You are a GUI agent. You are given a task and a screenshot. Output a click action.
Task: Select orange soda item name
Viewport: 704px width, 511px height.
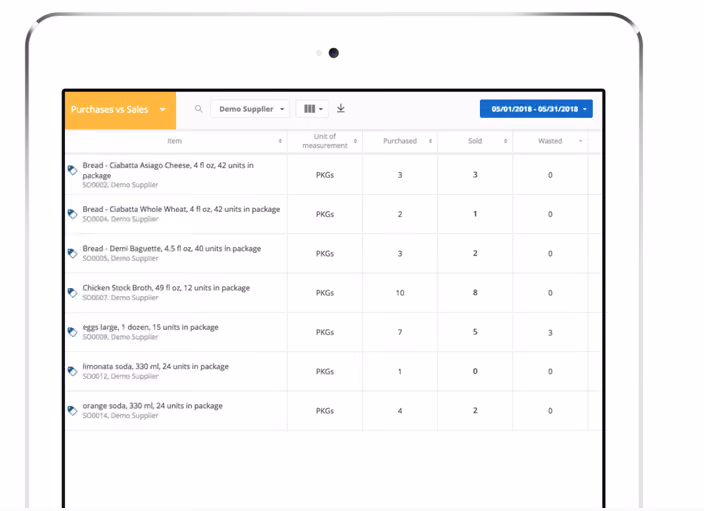tap(153, 406)
